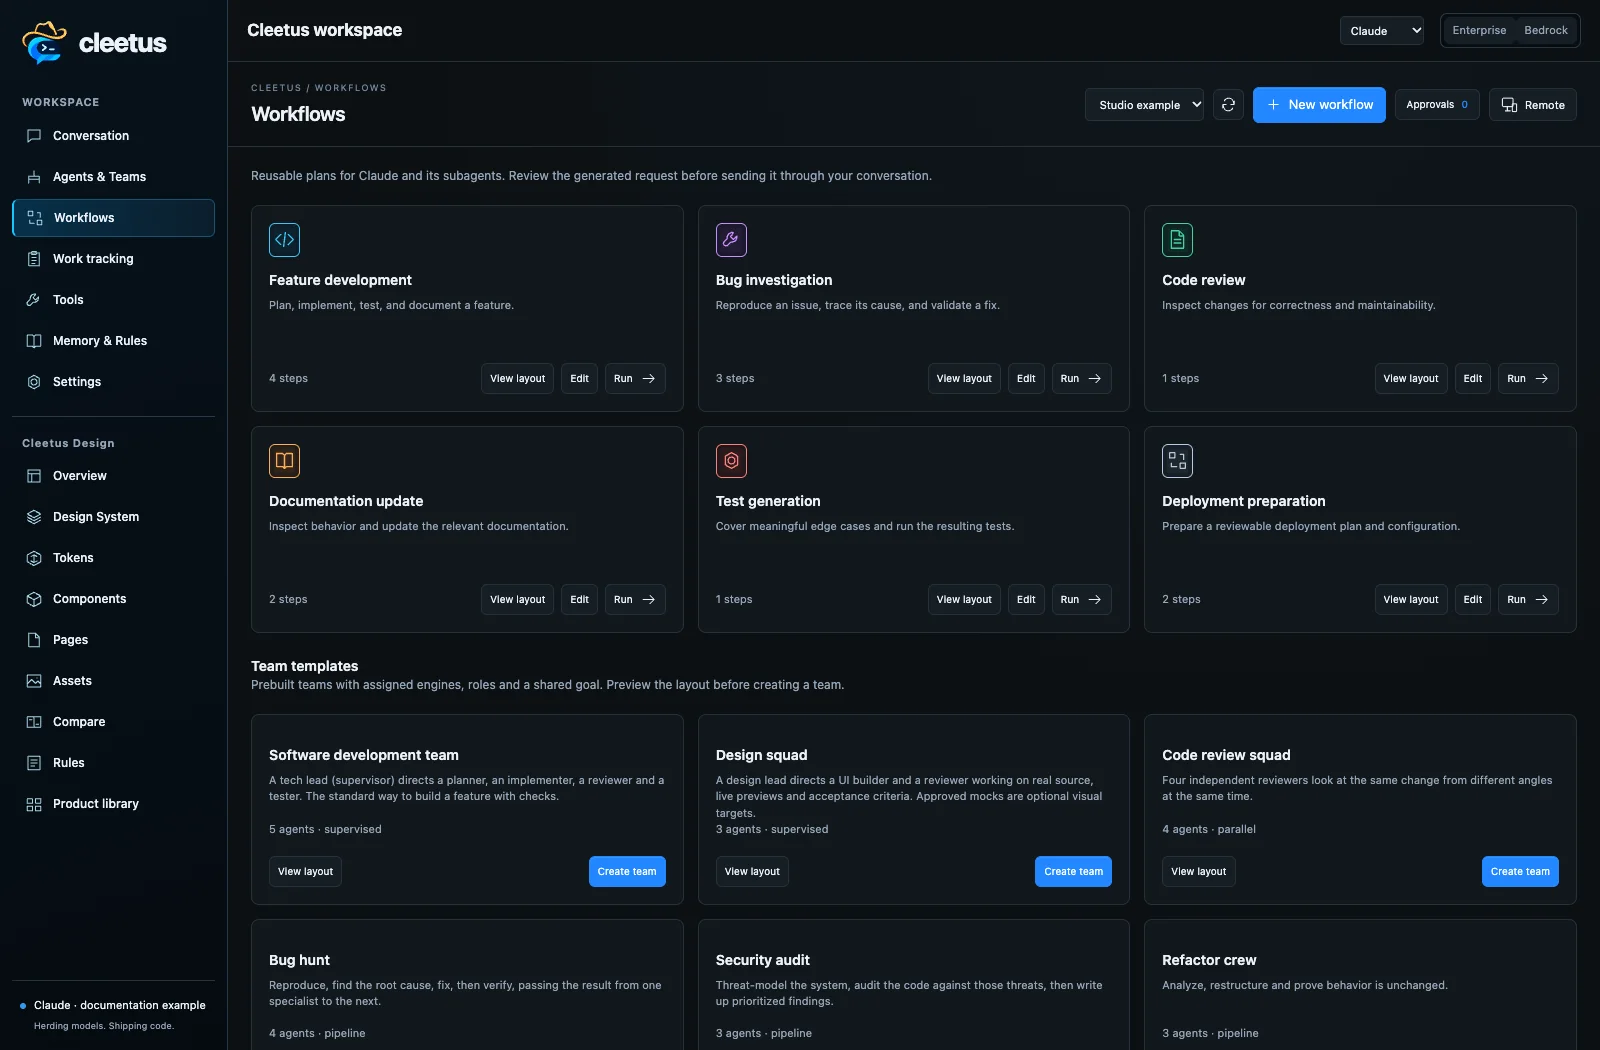View layout of Code review workflow
Viewport: 1600px width, 1050px height.
[1411, 379]
